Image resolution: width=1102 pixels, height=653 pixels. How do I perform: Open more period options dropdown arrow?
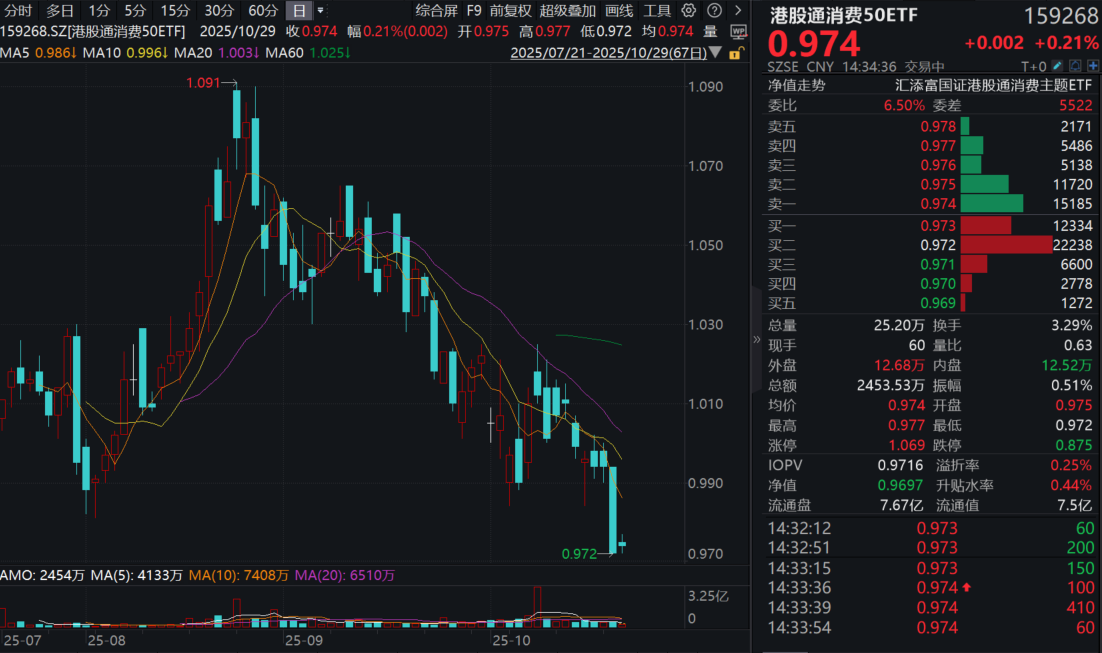tap(320, 11)
